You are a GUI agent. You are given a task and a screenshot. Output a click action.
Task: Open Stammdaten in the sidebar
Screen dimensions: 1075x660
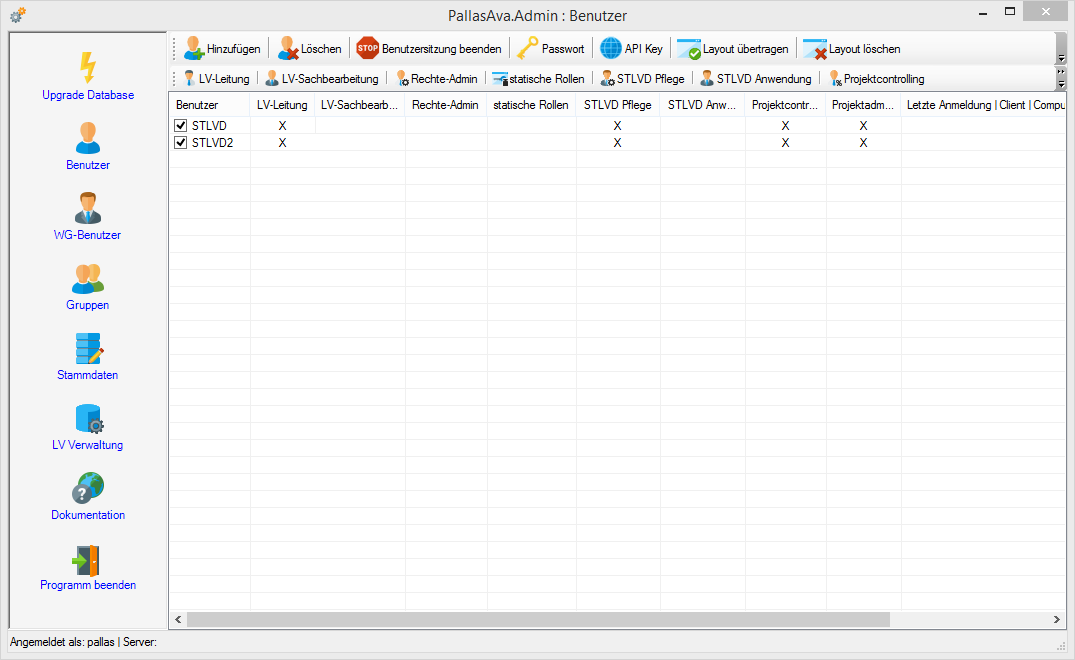click(87, 356)
